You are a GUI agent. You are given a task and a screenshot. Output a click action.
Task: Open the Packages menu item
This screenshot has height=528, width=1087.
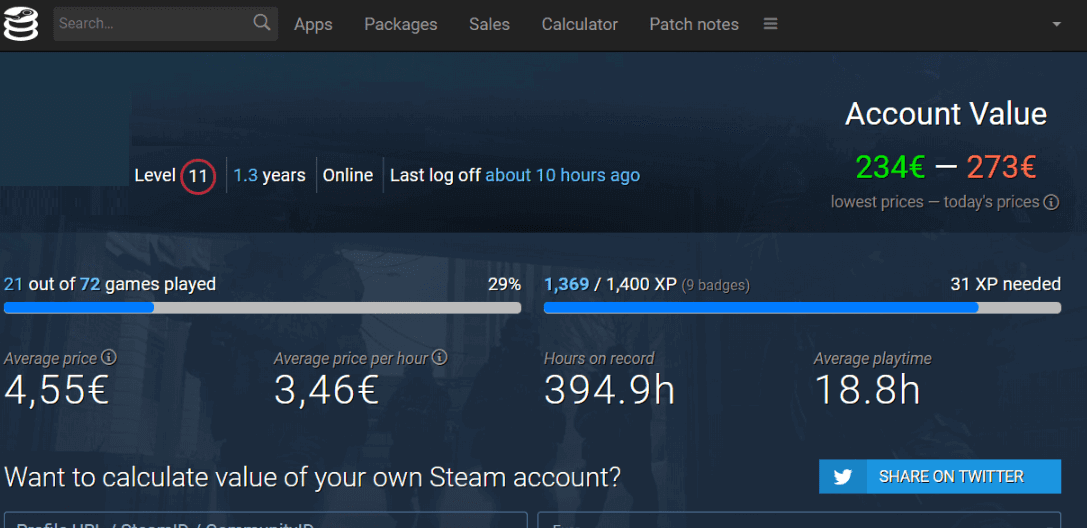400,24
